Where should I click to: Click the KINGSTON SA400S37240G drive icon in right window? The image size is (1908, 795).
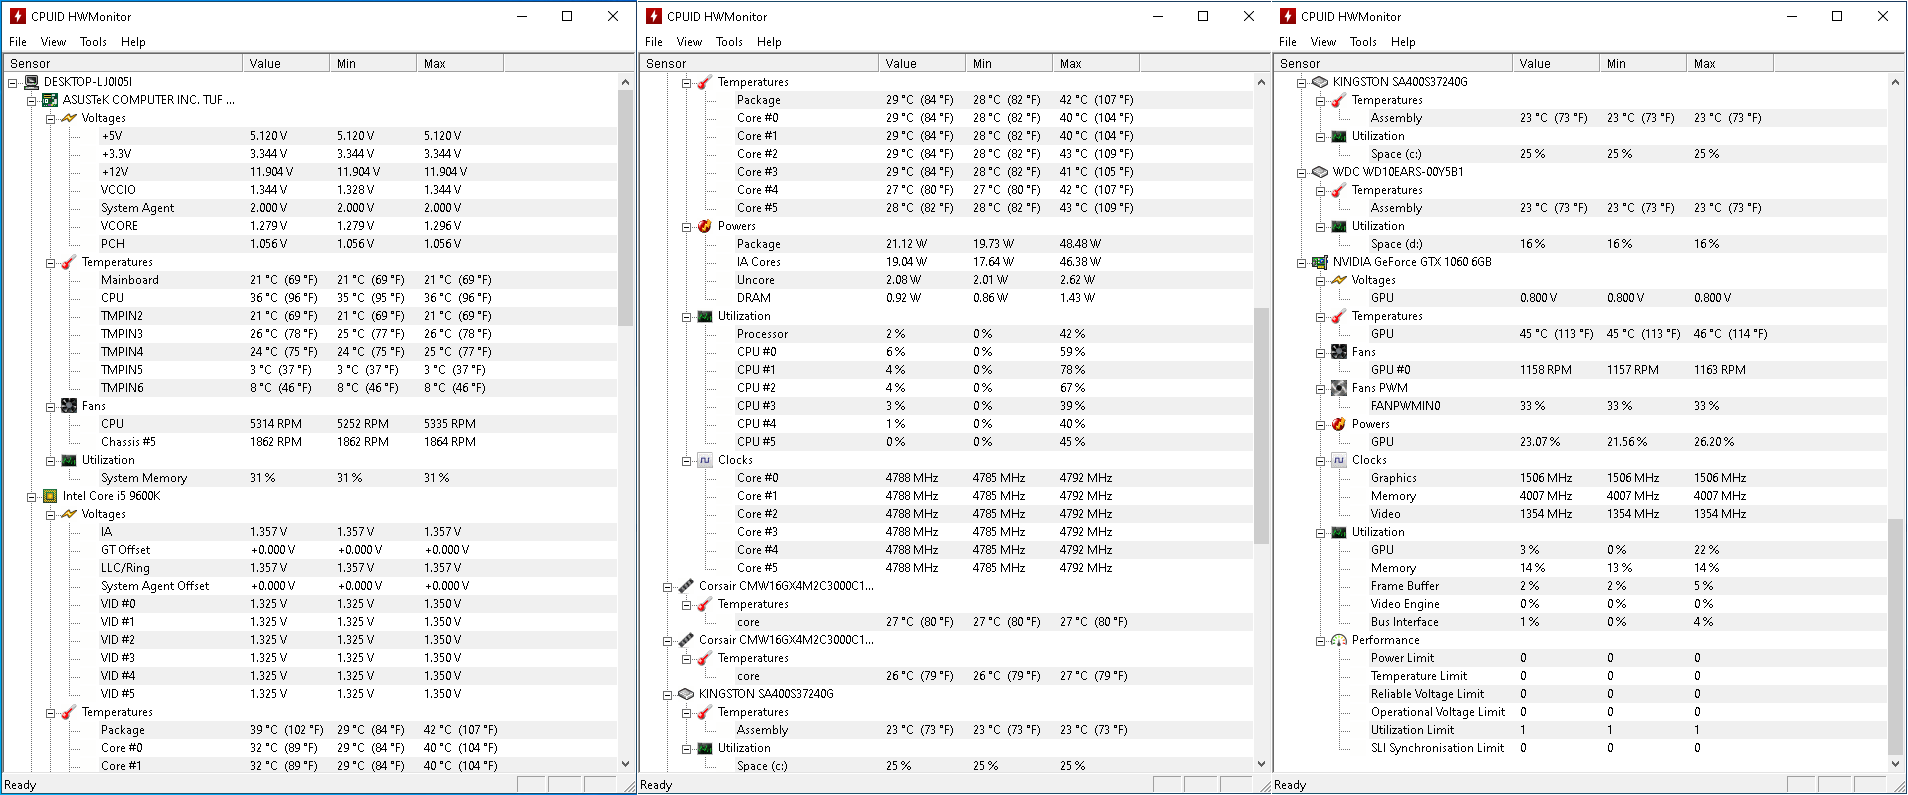pyautogui.click(x=1320, y=82)
